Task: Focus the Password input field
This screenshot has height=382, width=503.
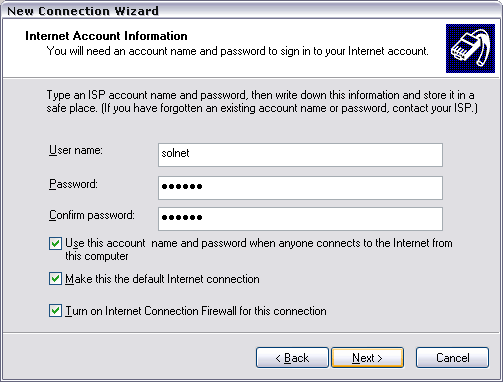Action: 300,188
